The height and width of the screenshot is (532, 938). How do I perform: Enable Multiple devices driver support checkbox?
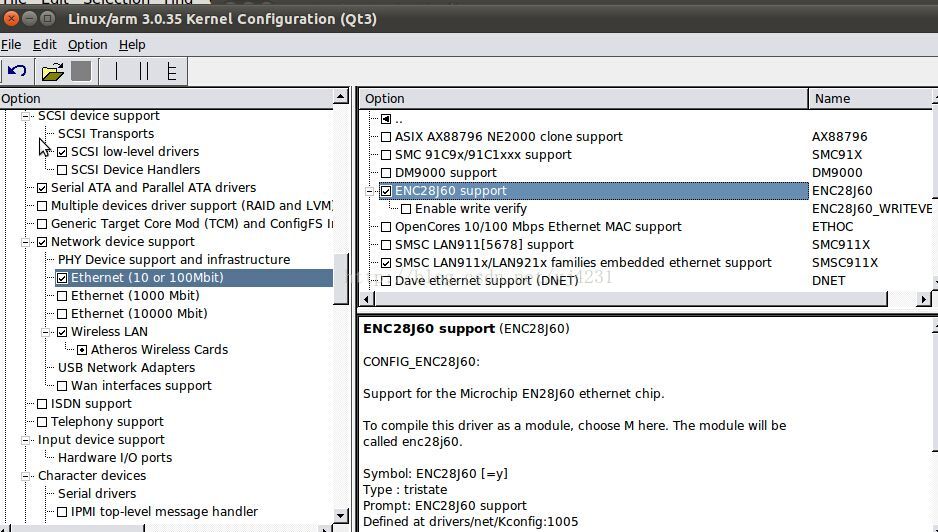42,206
